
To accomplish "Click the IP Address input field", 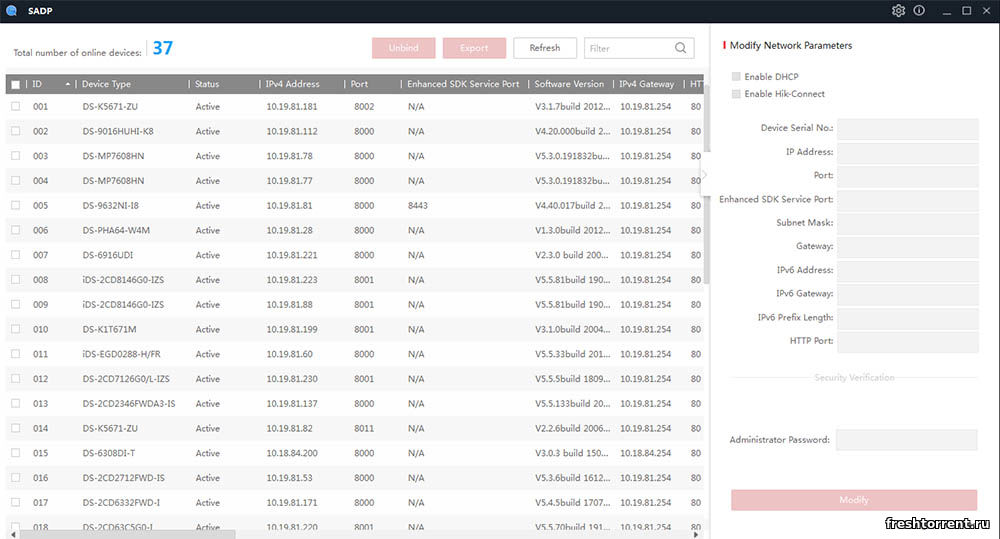I will 908,152.
